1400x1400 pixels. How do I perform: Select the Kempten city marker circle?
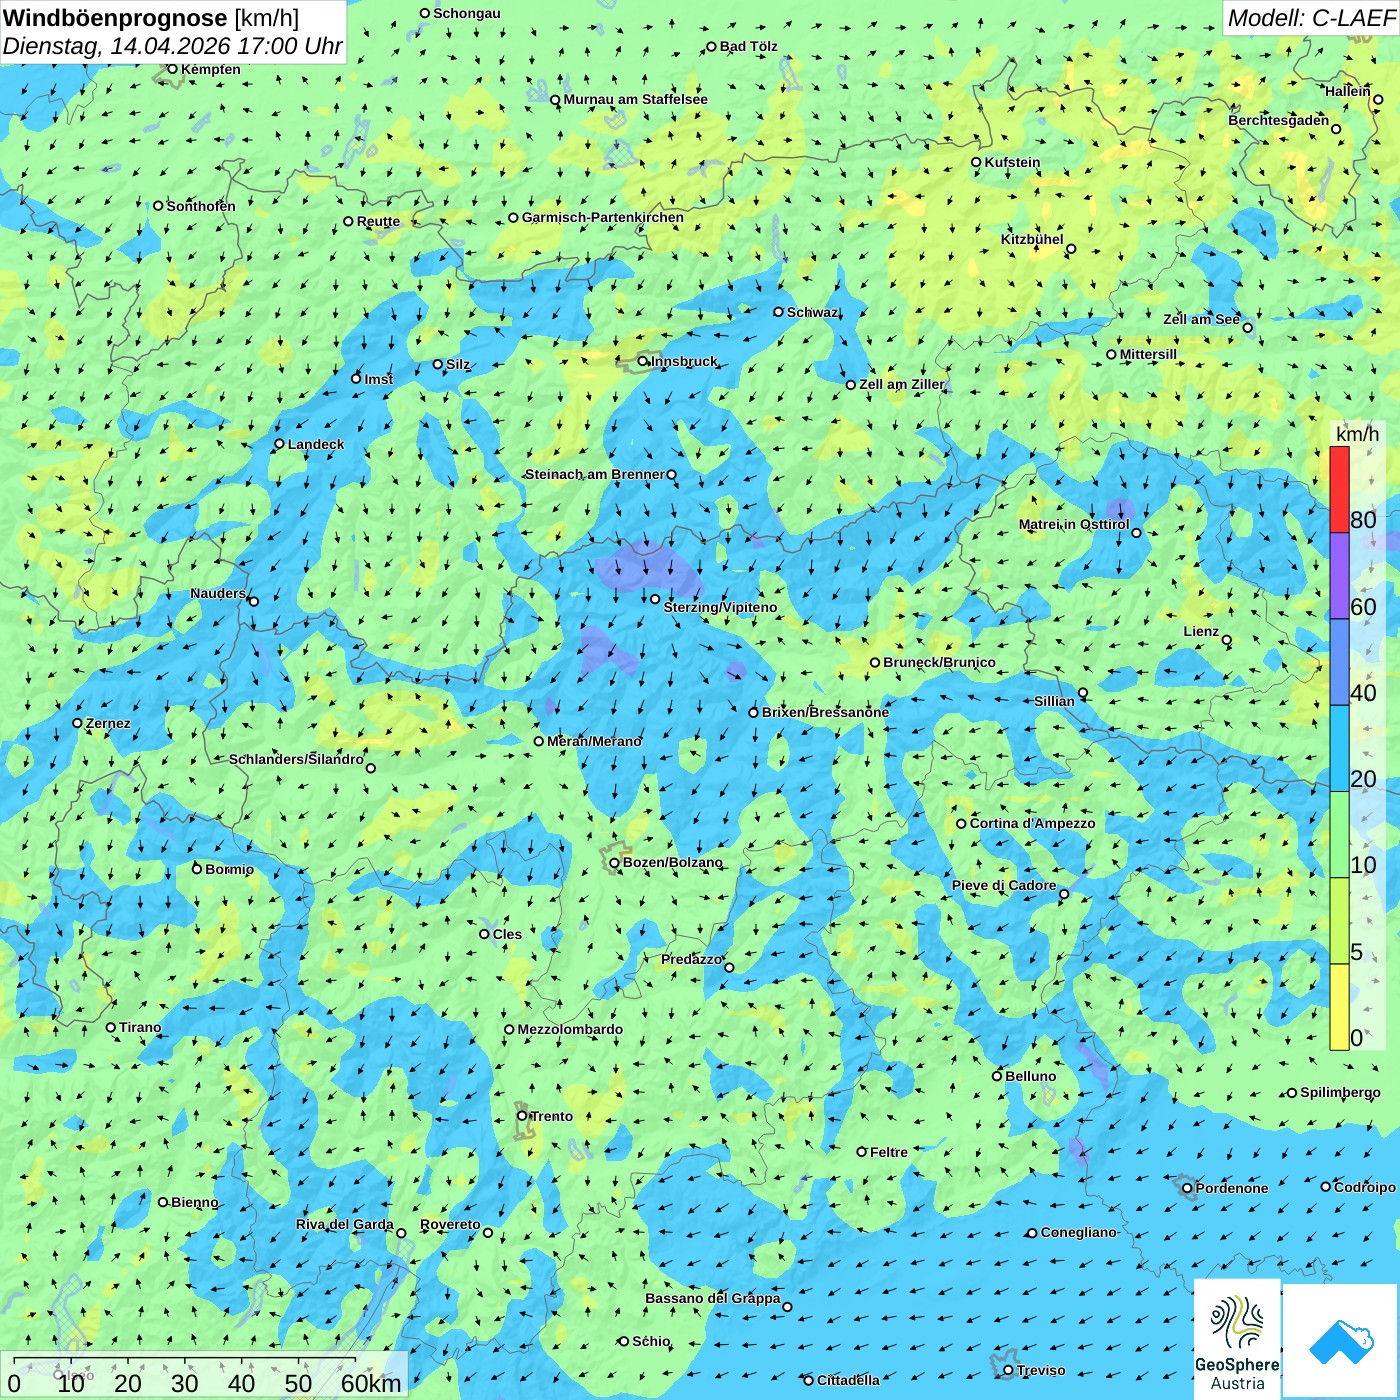coord(172,69)
